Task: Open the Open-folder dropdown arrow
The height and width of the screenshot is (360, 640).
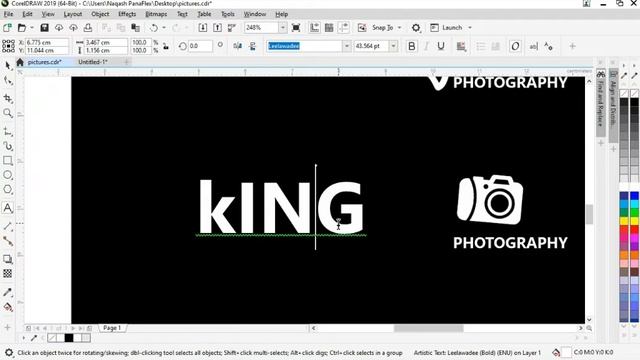Action: [31, 28]
